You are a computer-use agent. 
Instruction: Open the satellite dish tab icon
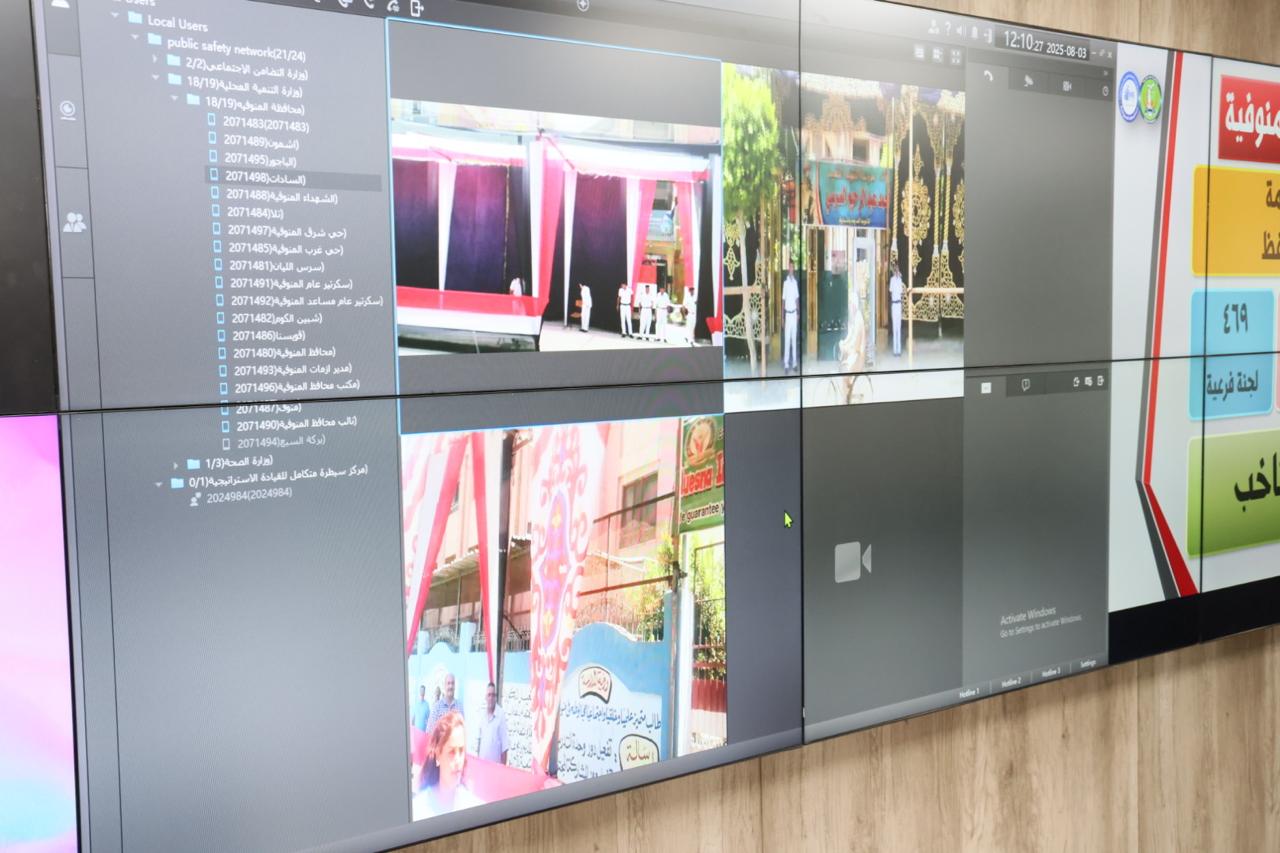point(1028,81)
